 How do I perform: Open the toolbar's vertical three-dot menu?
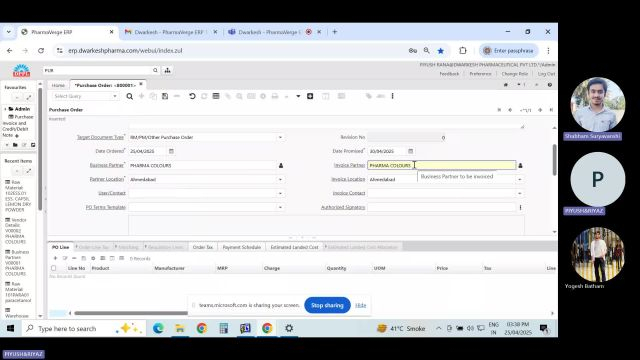coord(392,96)
